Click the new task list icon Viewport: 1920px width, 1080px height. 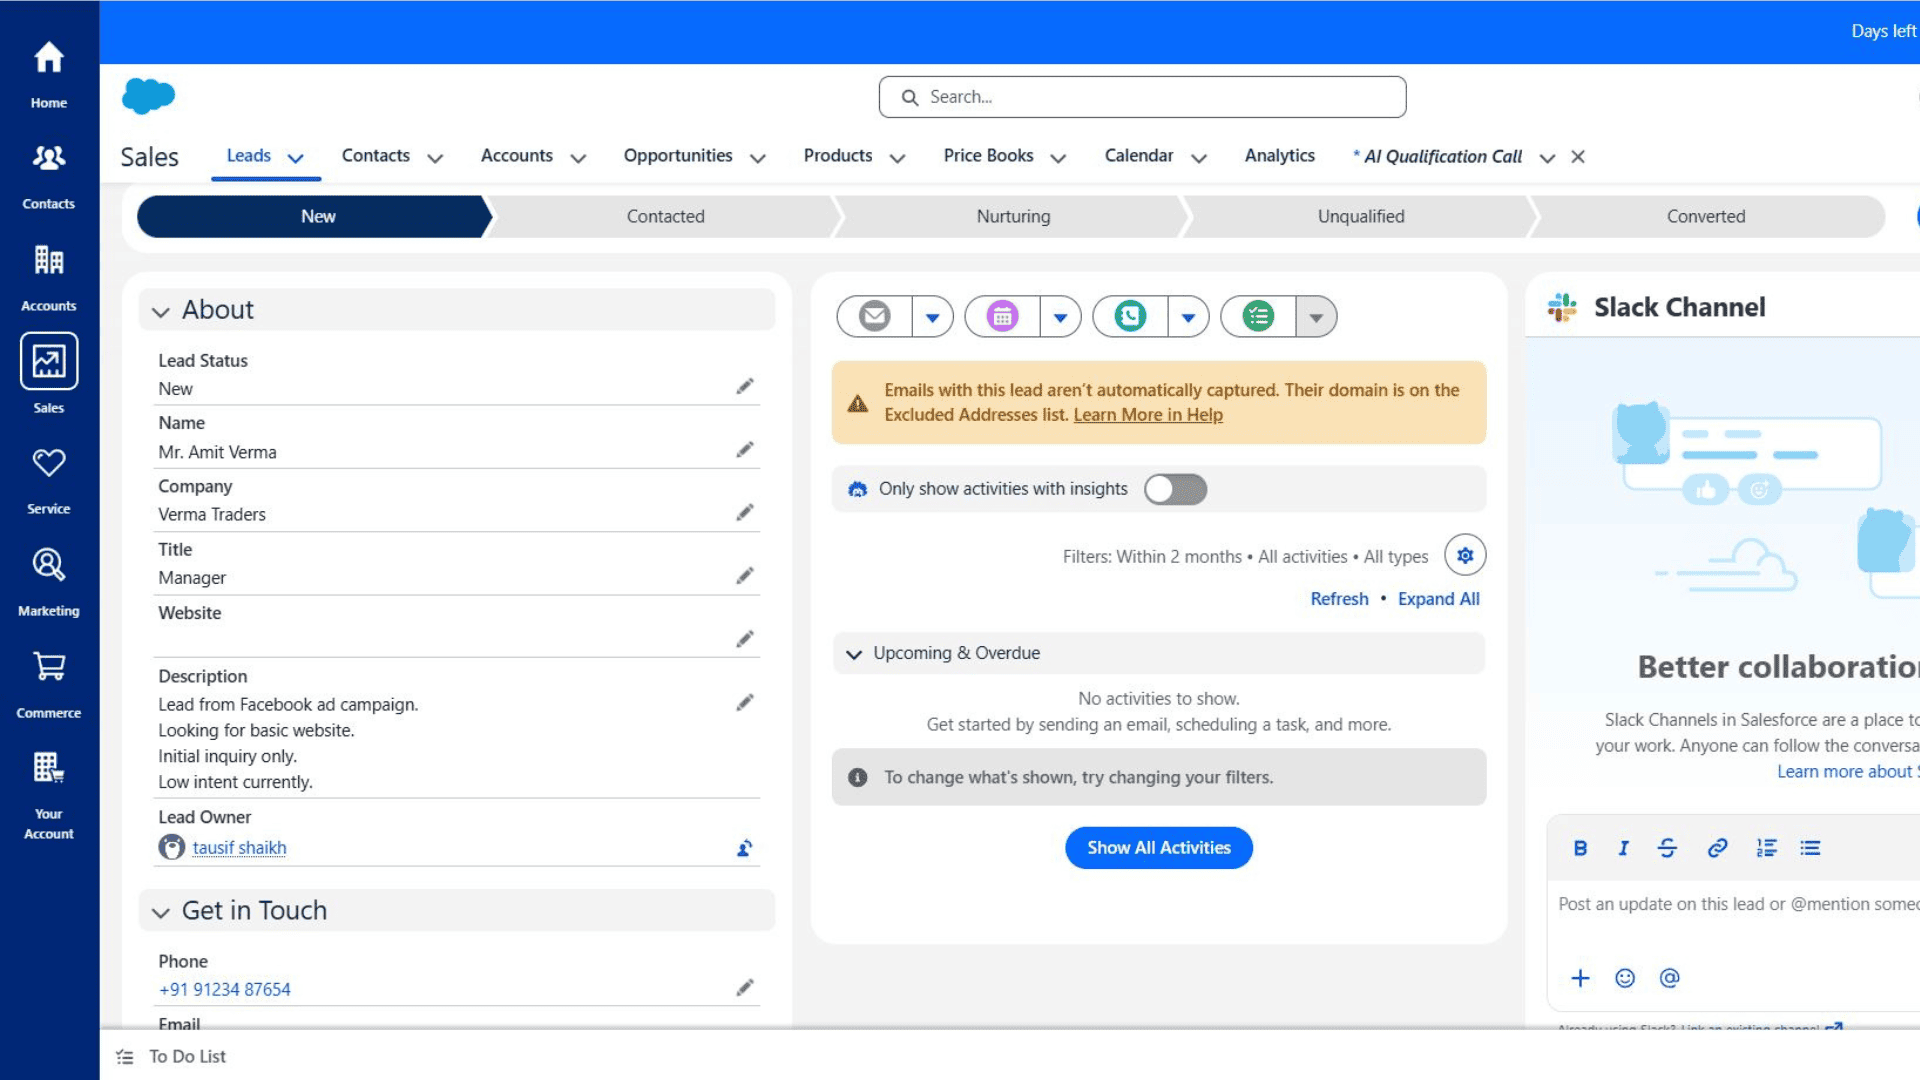click(1258, 317)
